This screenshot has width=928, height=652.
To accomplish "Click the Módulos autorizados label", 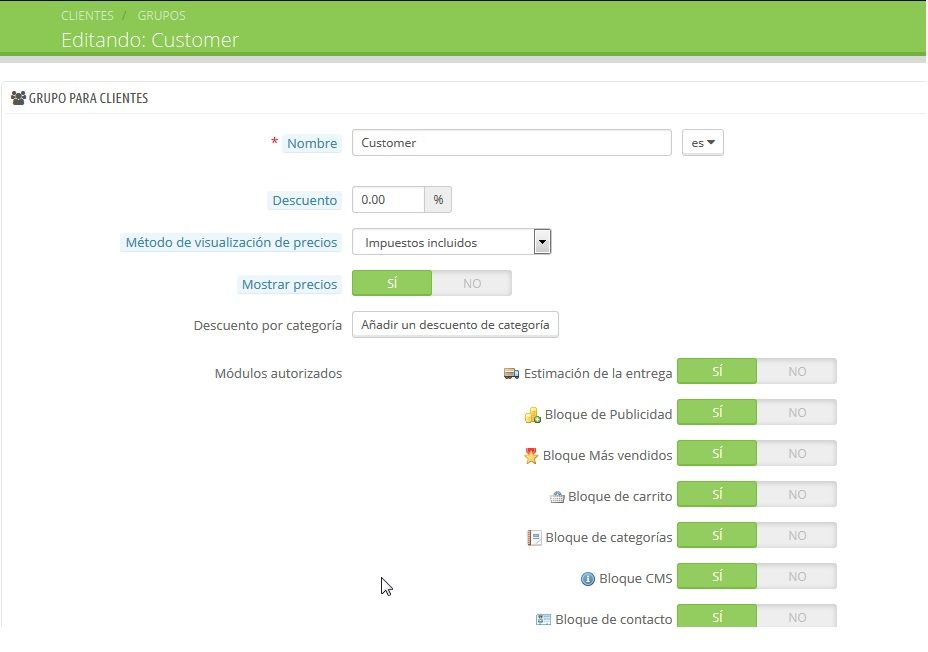I will (278, 373).
